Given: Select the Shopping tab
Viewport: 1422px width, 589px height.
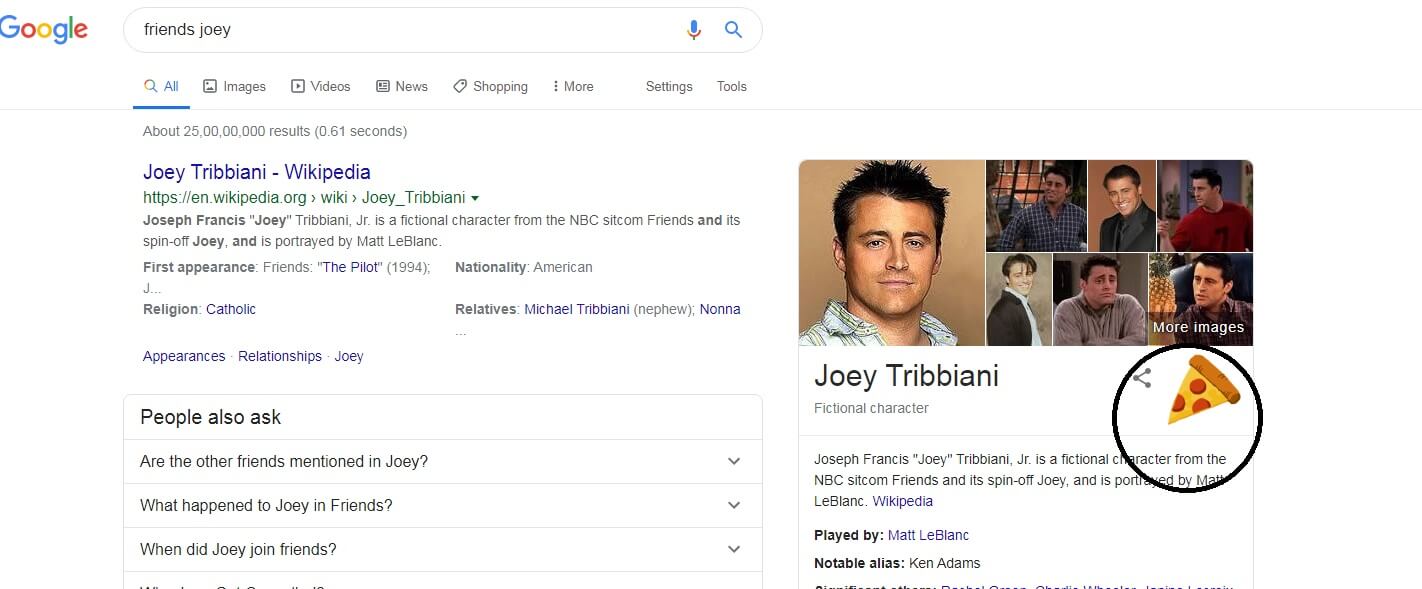Looking at the screenshot, I should click(x=490, y=86).
